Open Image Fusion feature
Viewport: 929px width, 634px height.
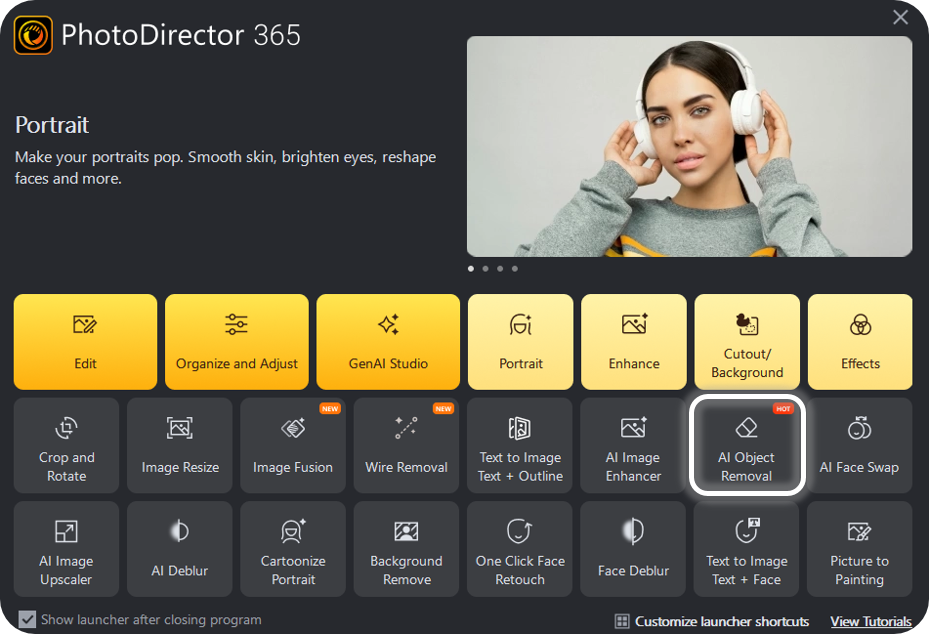pos(293,446)
